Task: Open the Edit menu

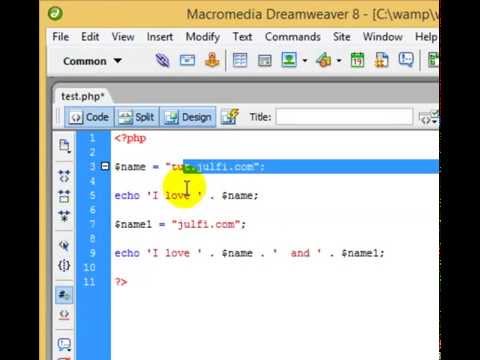Action: coord(90,36)
